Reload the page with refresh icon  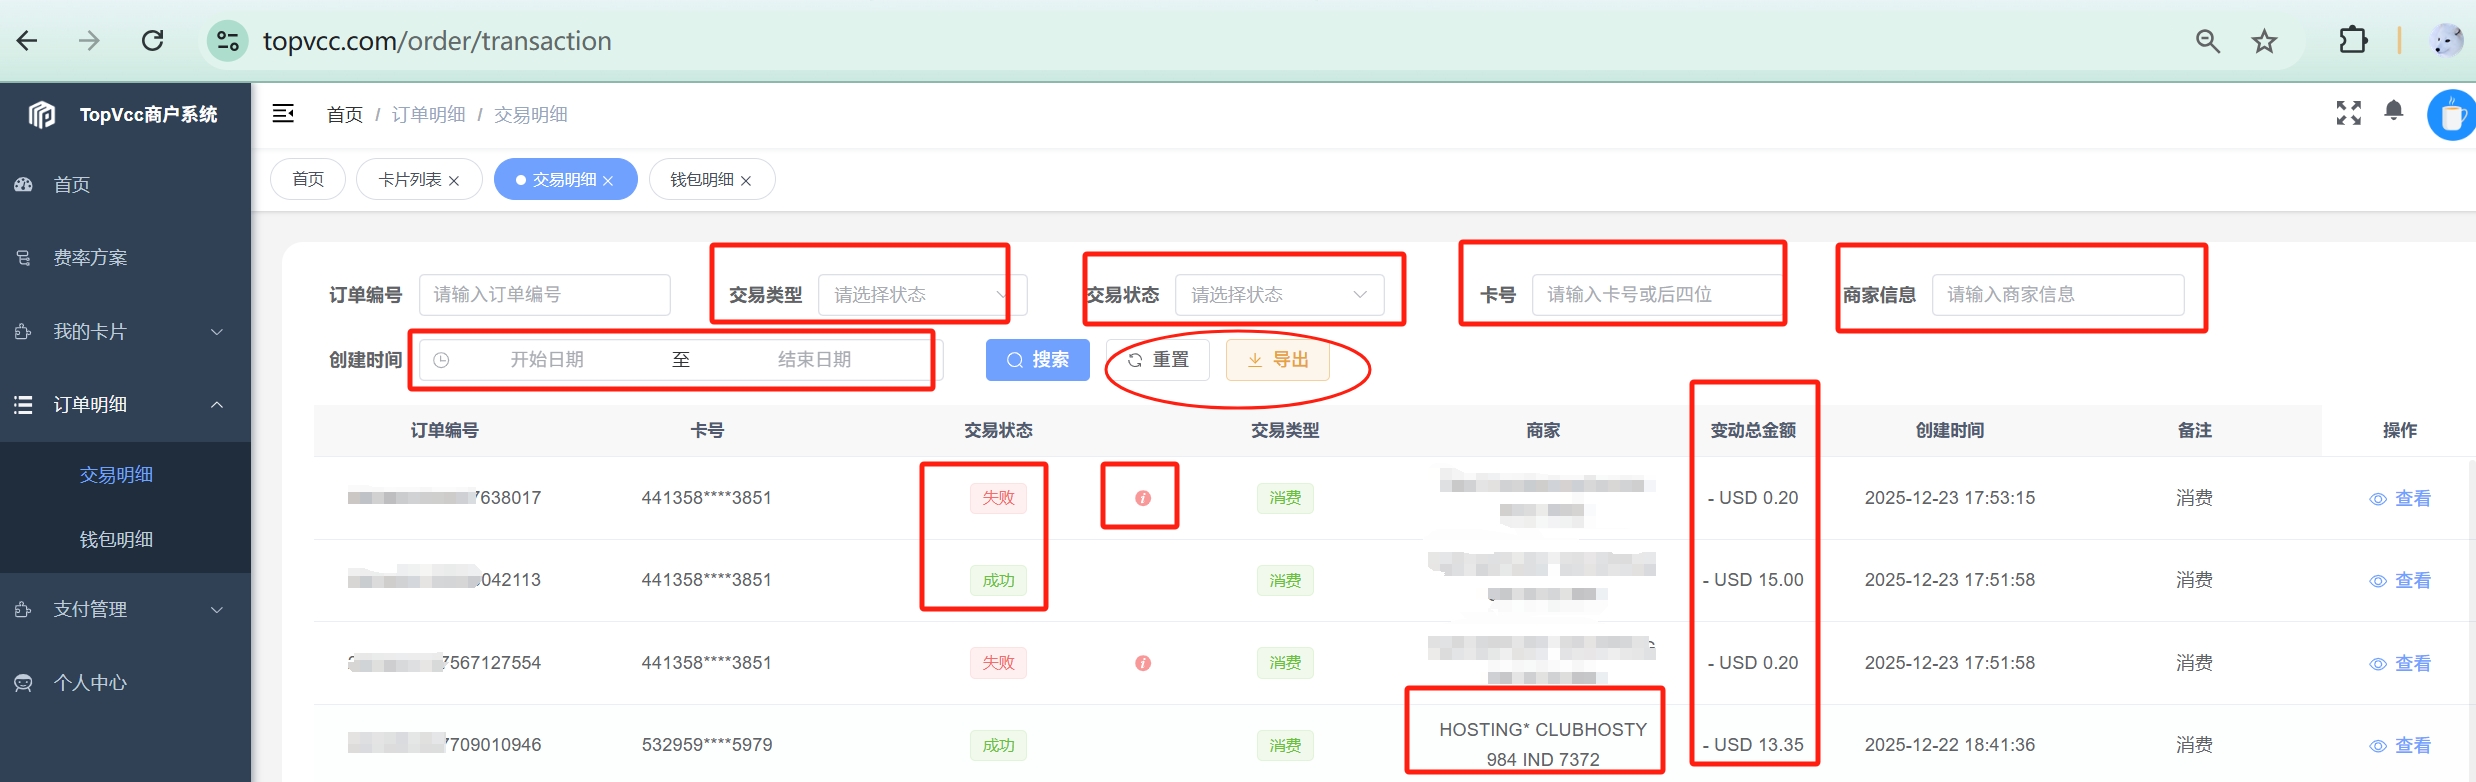[152, 41]
